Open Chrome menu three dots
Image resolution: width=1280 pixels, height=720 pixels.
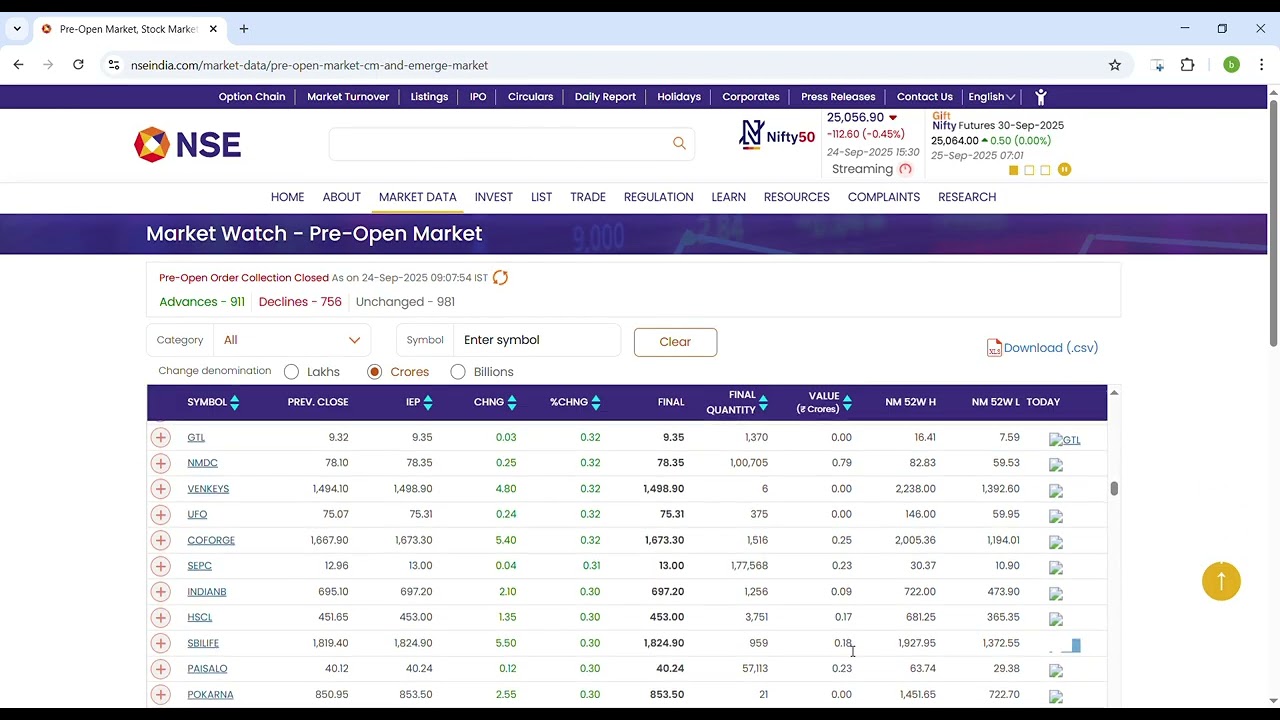click(x=1261, y=65)
